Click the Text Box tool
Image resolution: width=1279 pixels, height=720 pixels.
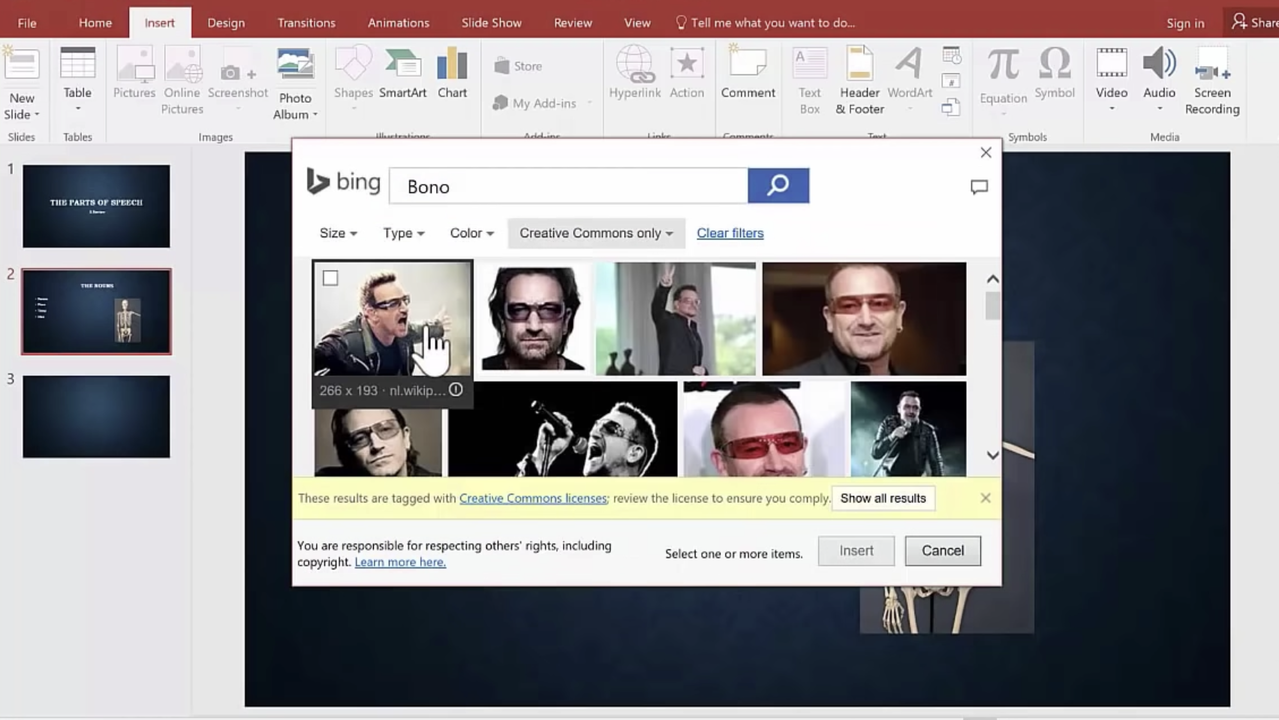tap(809, 80)
